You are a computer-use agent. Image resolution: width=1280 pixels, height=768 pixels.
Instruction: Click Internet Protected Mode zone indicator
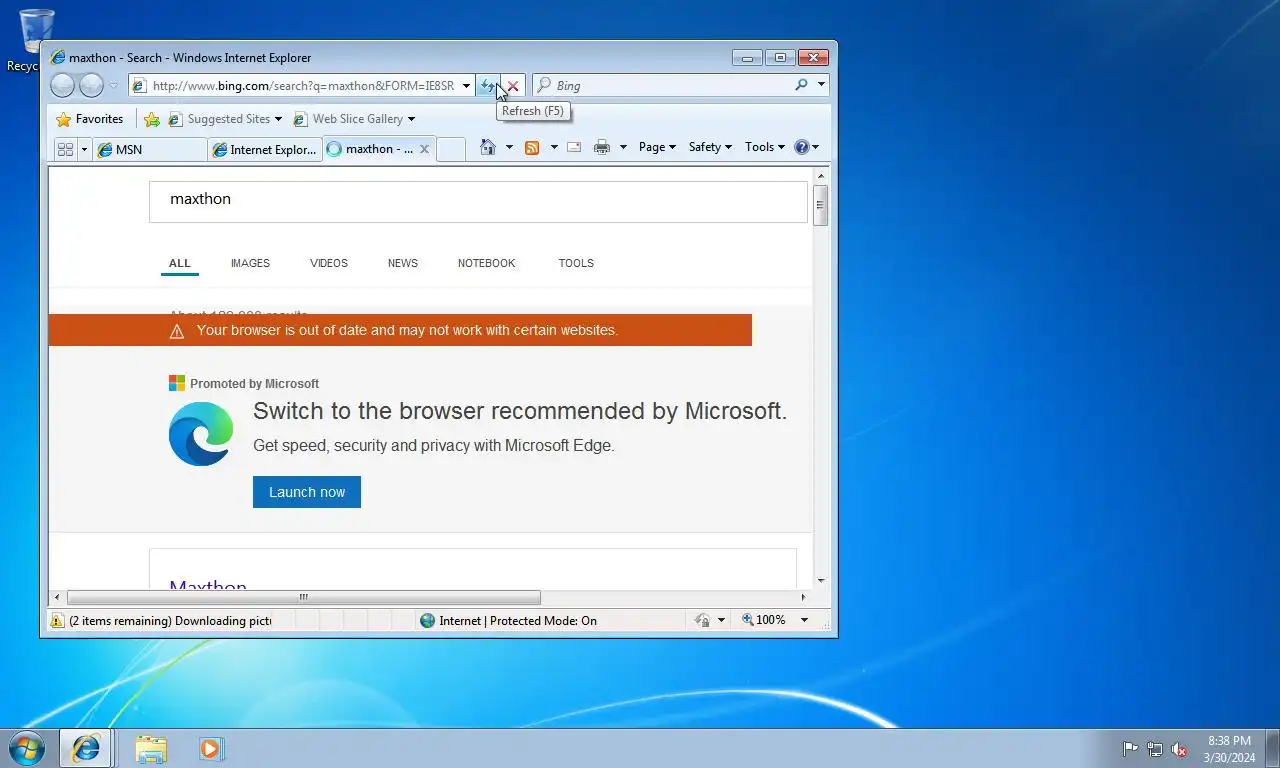click(508, 621)
